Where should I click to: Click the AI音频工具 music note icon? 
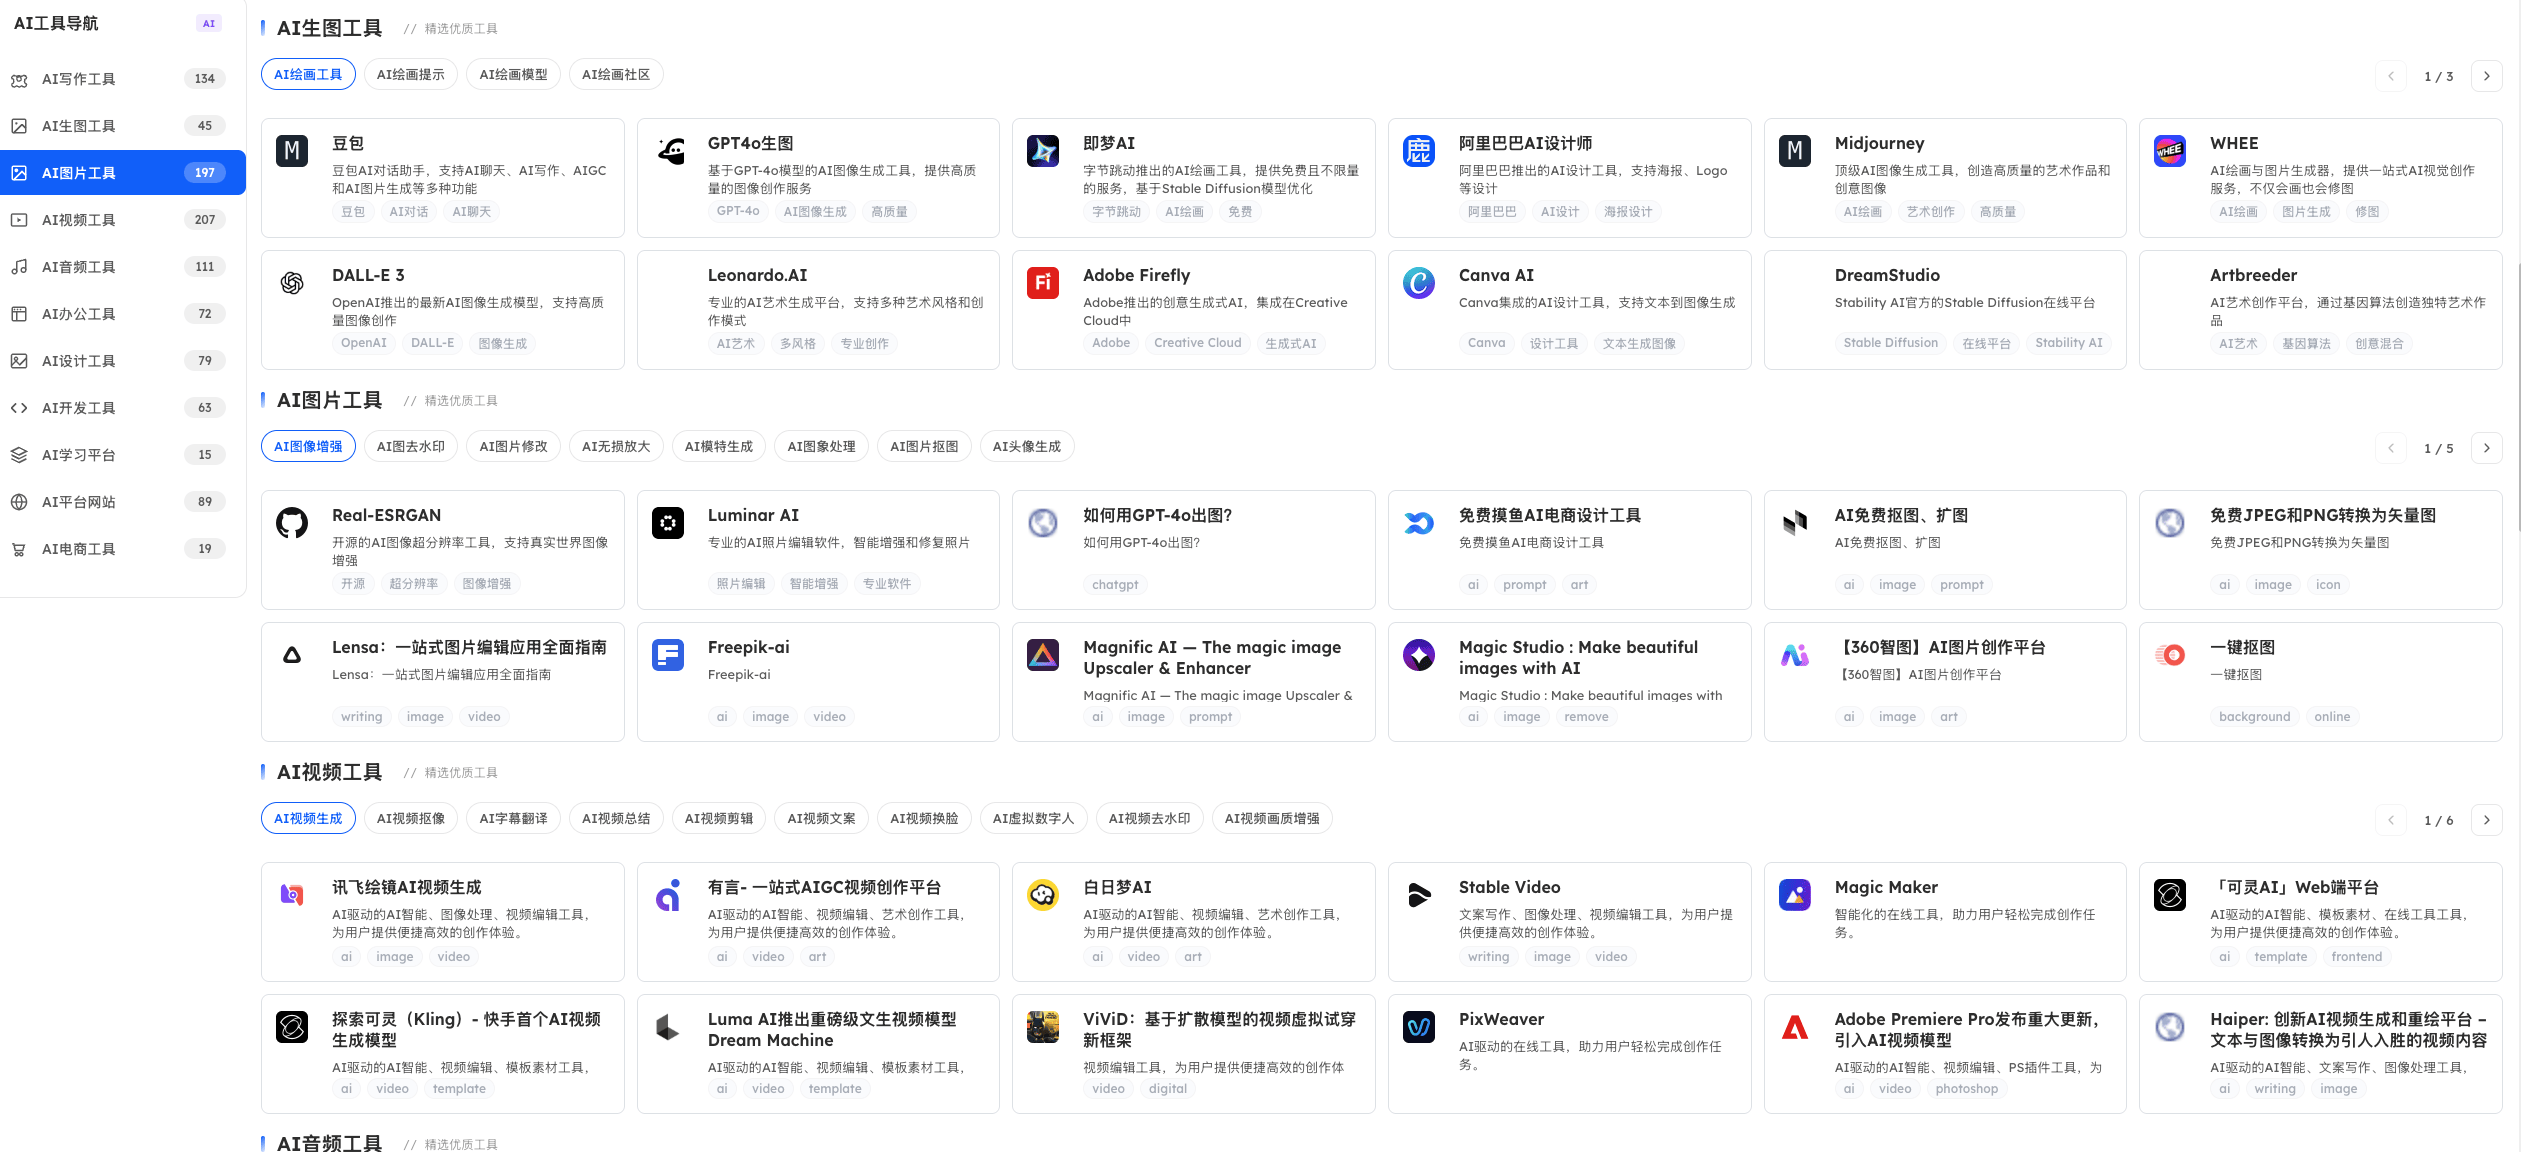coord(19,267)
